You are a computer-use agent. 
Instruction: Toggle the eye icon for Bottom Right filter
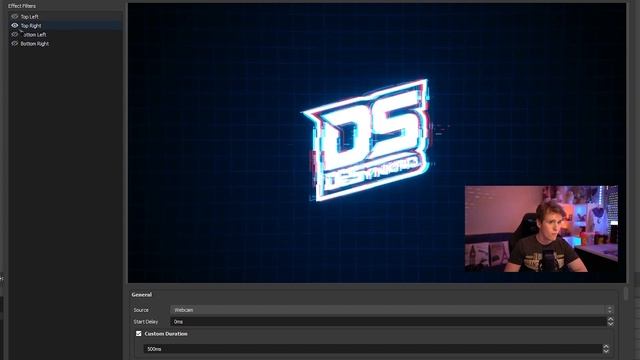pos(15,43)
